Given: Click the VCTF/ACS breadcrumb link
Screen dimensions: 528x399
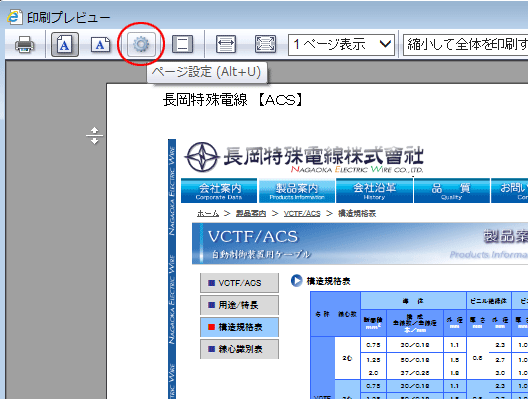Looking at the screenshot, I should pyautogui.click(x=302, y=213).
